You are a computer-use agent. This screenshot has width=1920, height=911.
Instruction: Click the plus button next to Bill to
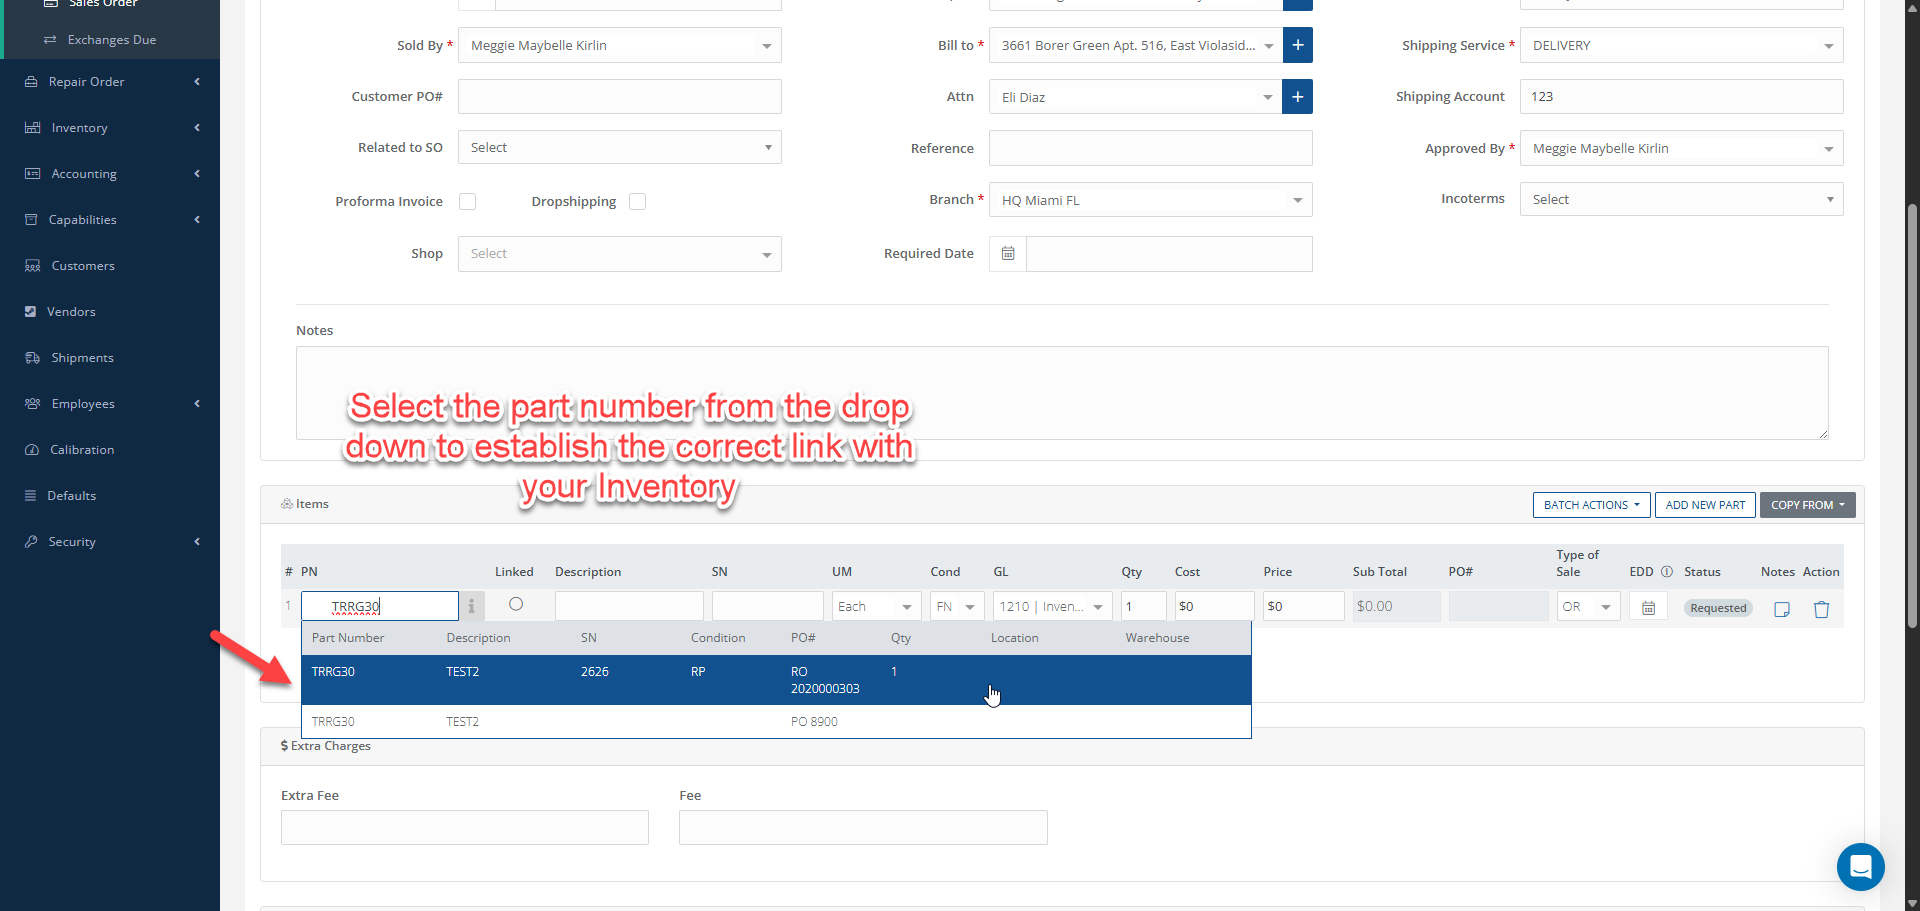[1297, 45]
